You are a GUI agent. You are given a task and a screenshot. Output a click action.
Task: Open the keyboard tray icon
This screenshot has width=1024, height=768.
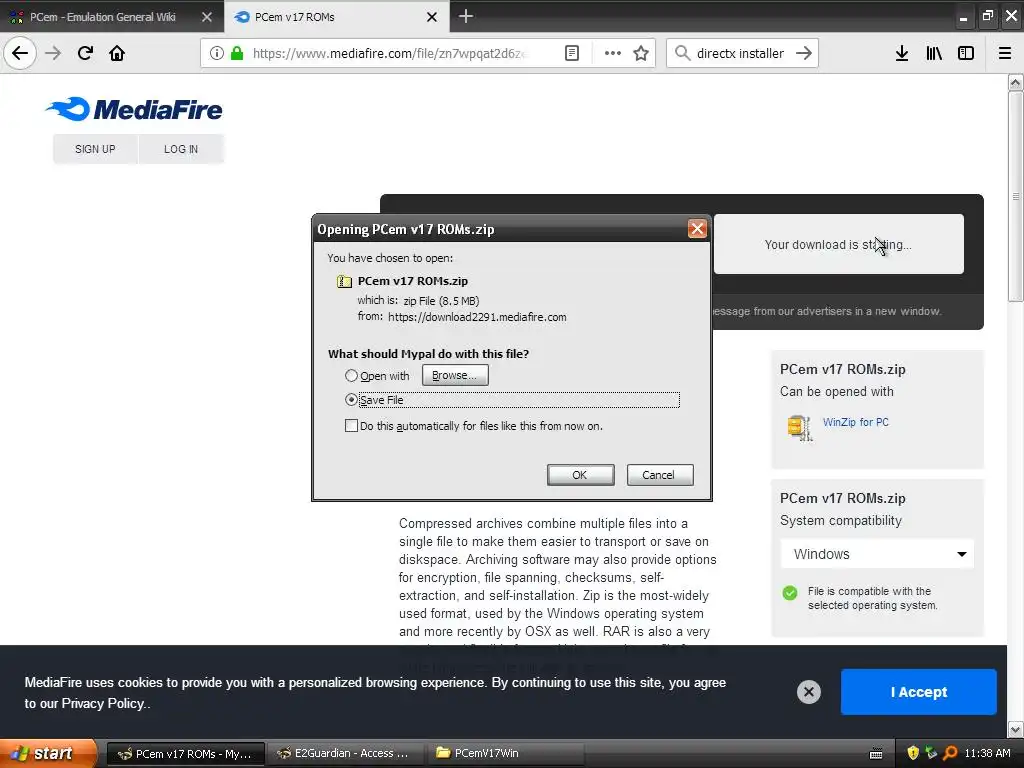tap(876, 754)
